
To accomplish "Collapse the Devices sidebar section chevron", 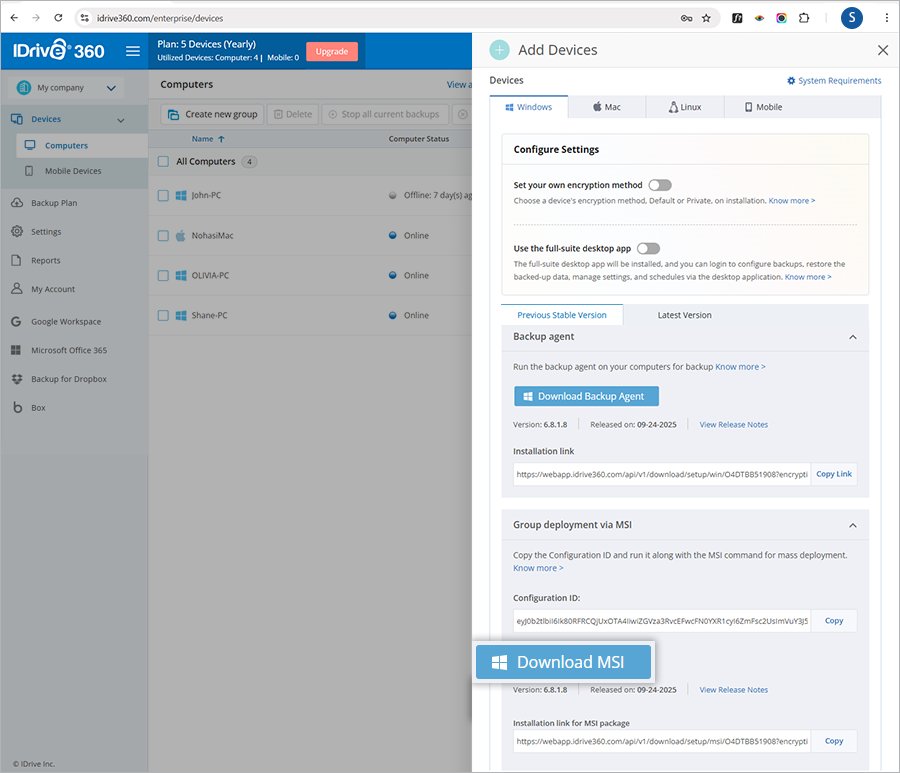I will tap(121, 120).
